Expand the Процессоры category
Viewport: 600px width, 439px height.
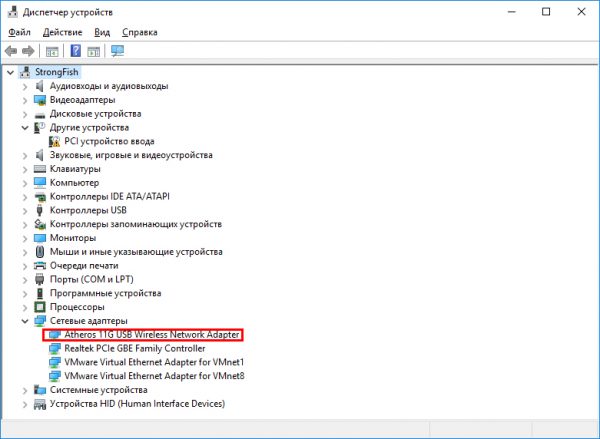coord(25,307)
